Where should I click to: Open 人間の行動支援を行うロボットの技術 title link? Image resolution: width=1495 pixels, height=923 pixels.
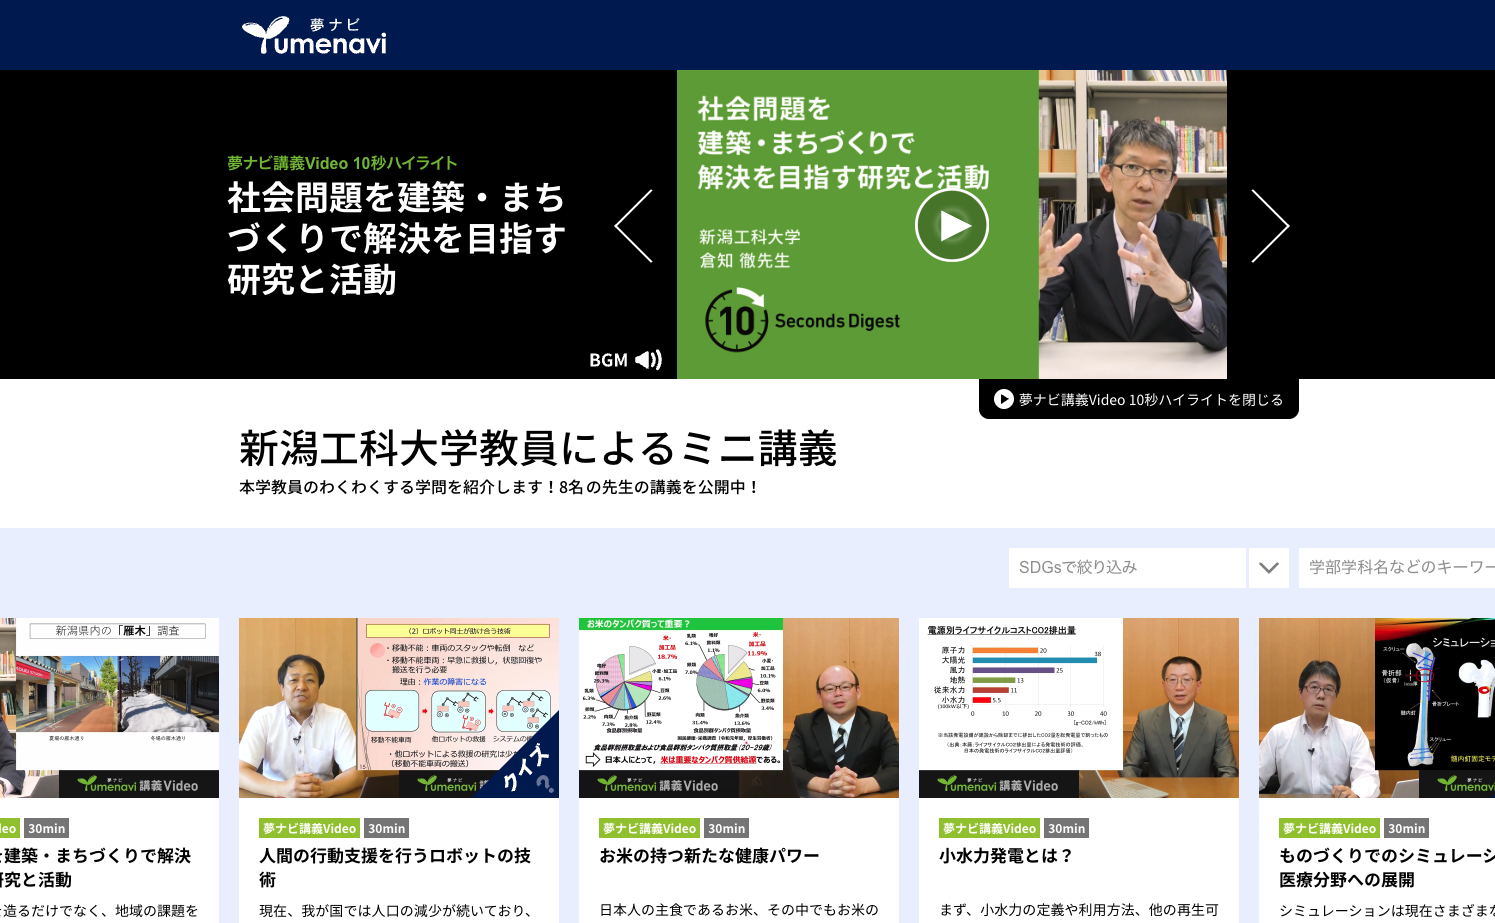click(395, 867)
